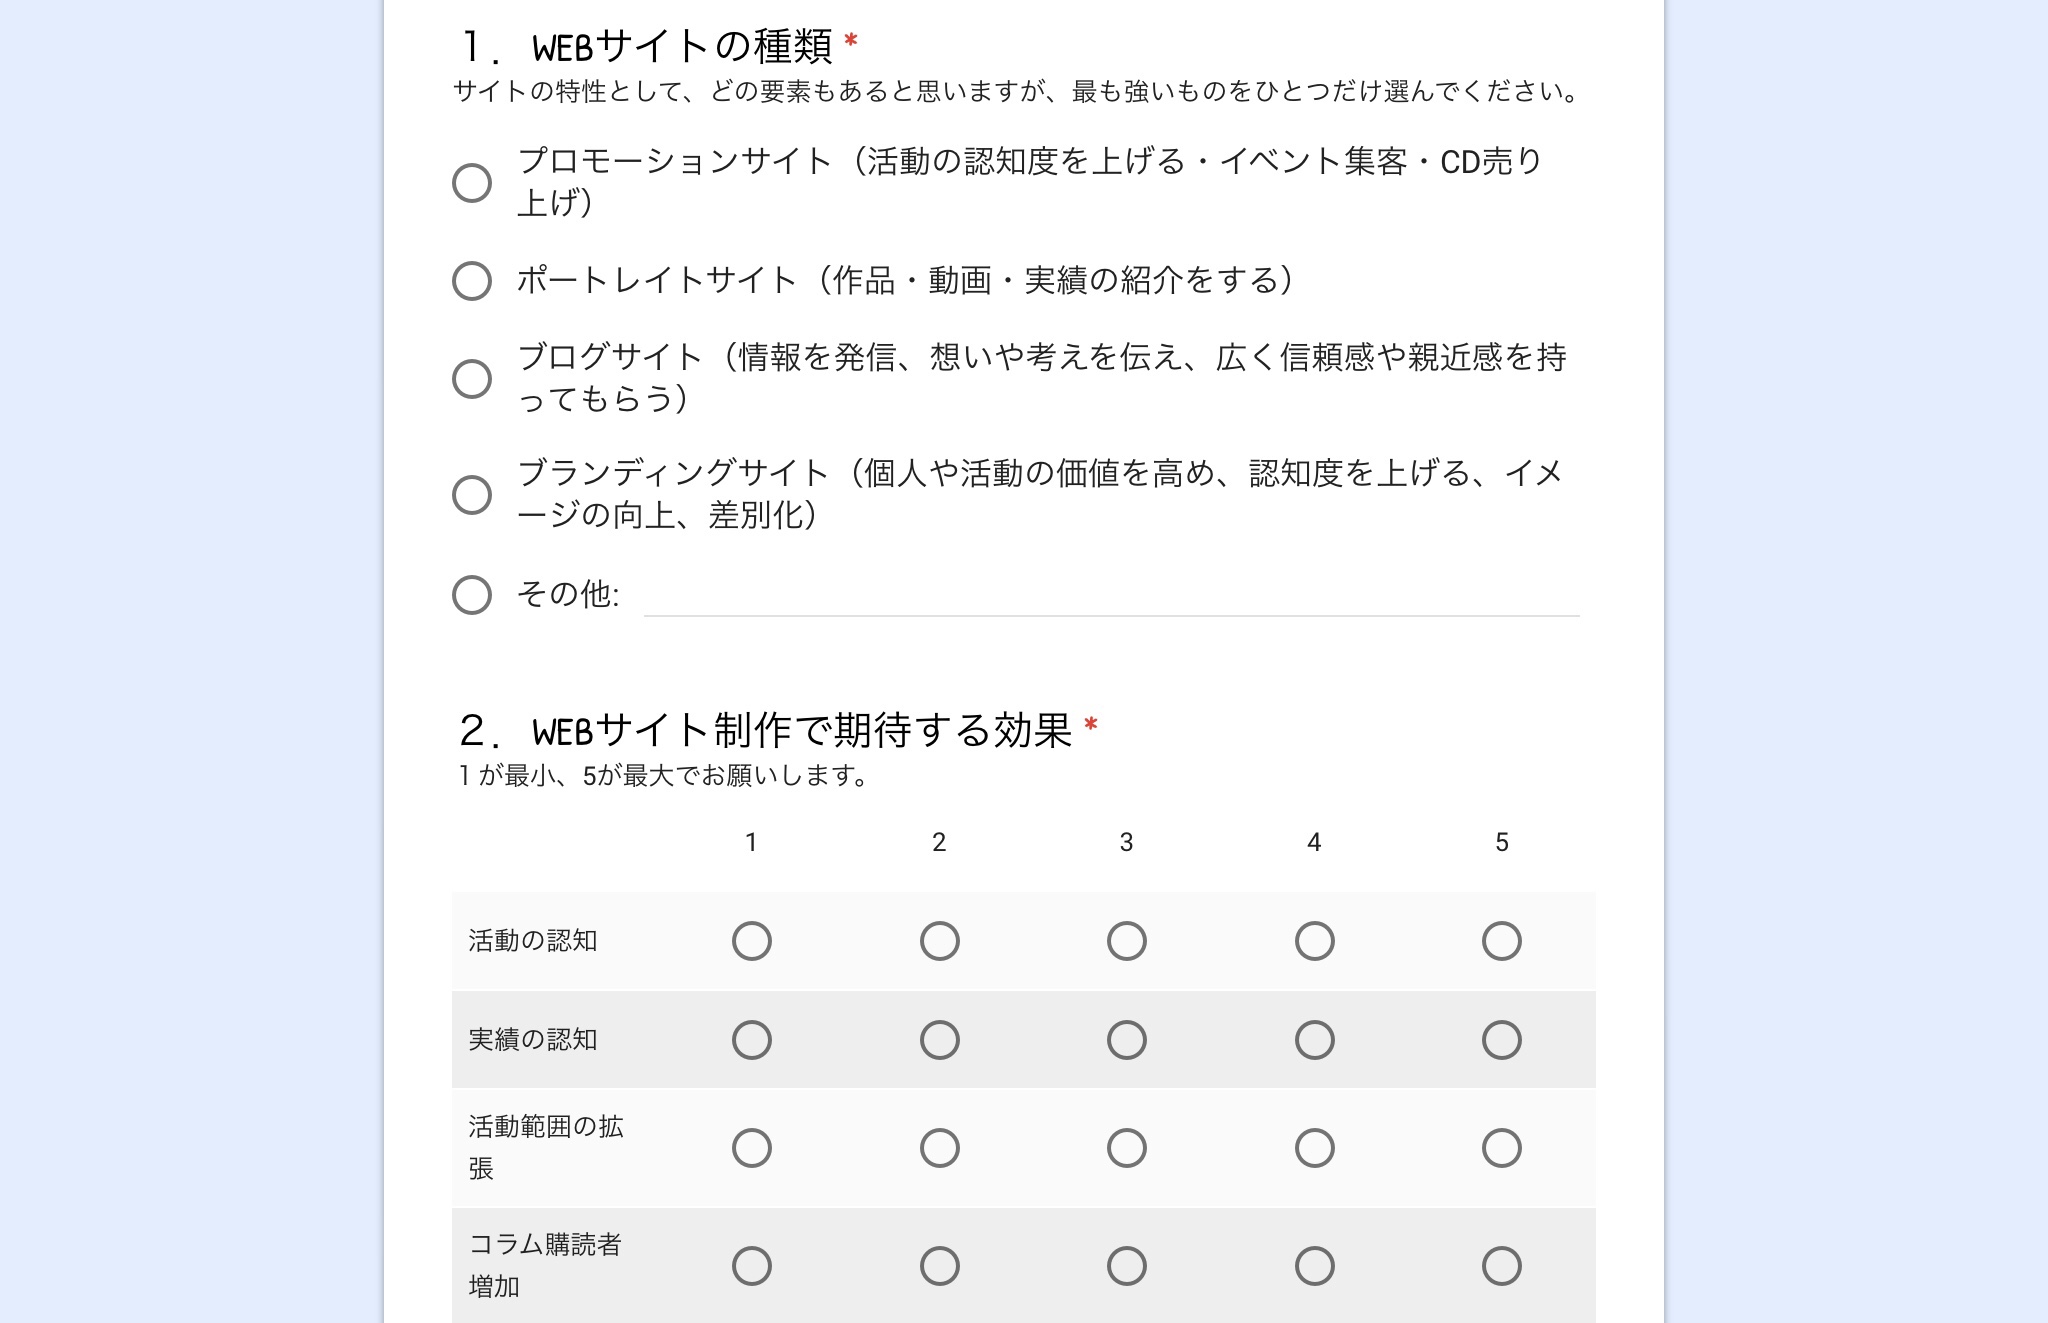Rate コラム購読者増加 as 2
Screen dimensions: 2048x1323
point(940,1266)
